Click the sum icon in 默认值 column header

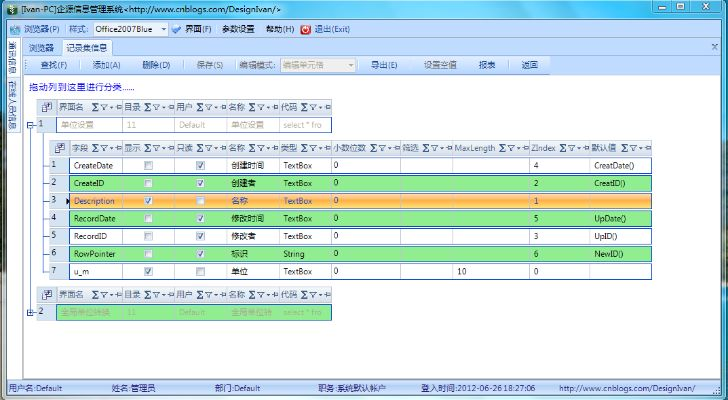(x=625, y=147)
